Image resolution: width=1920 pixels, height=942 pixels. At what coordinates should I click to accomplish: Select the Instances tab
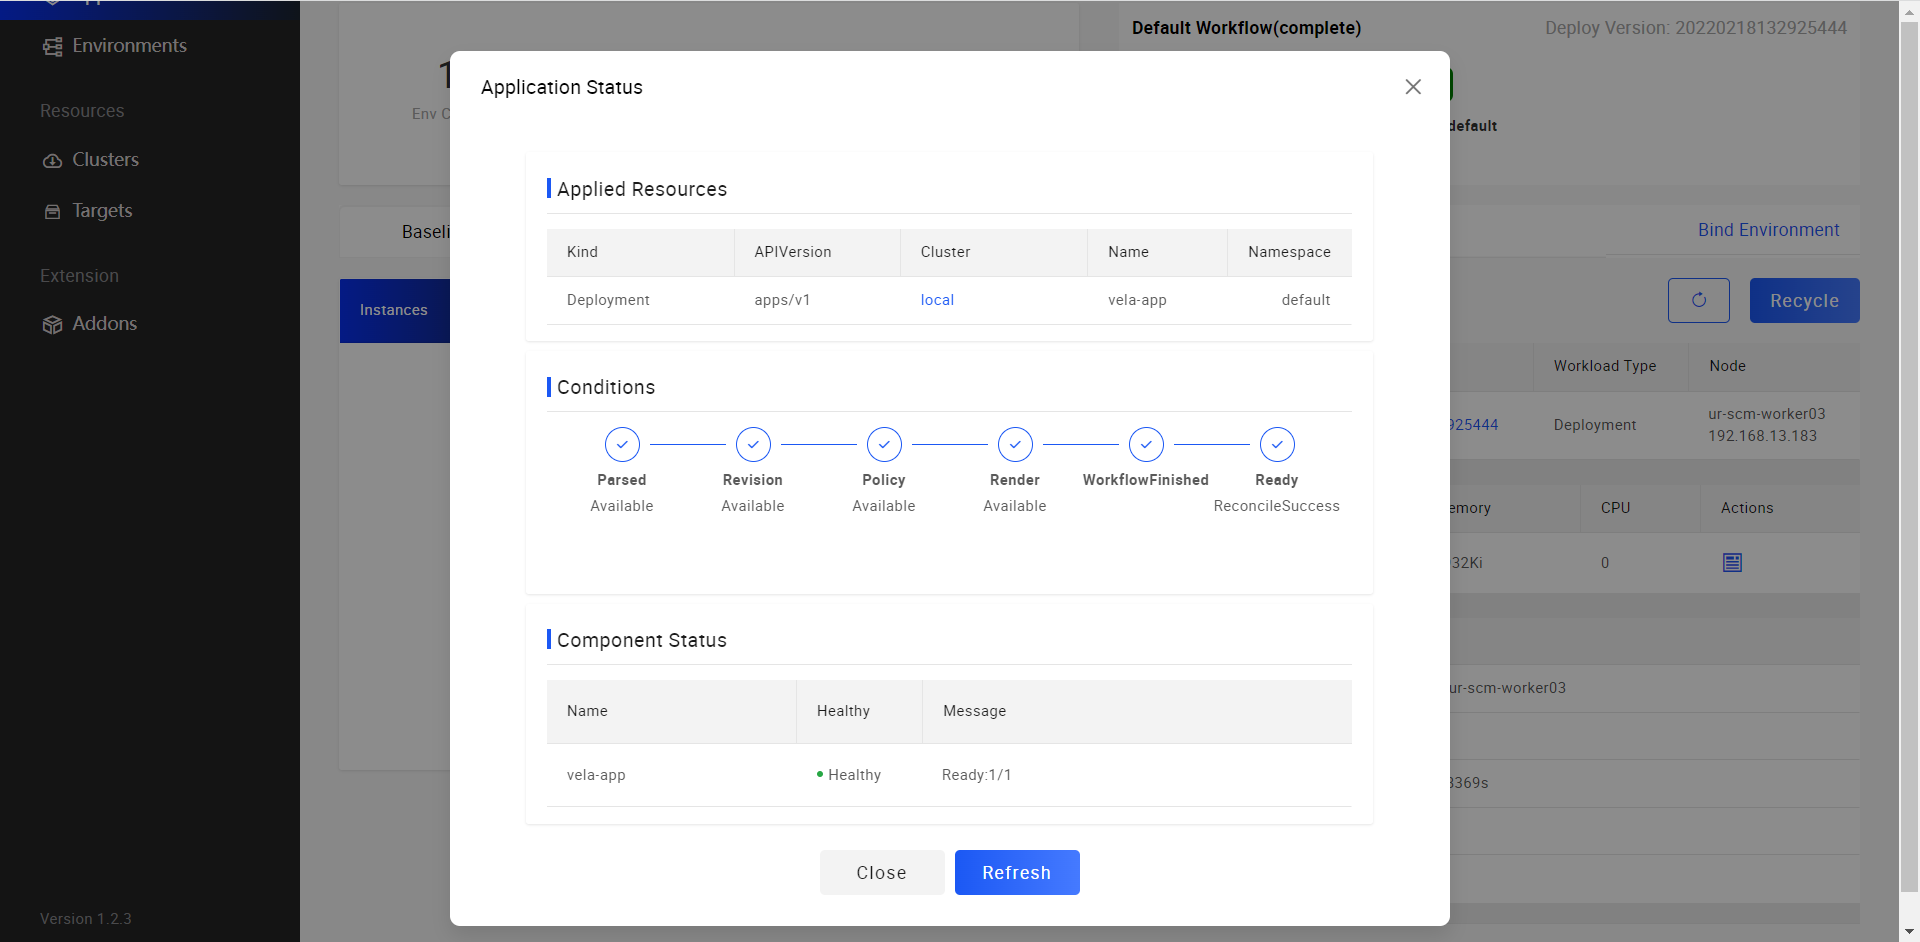394,311
